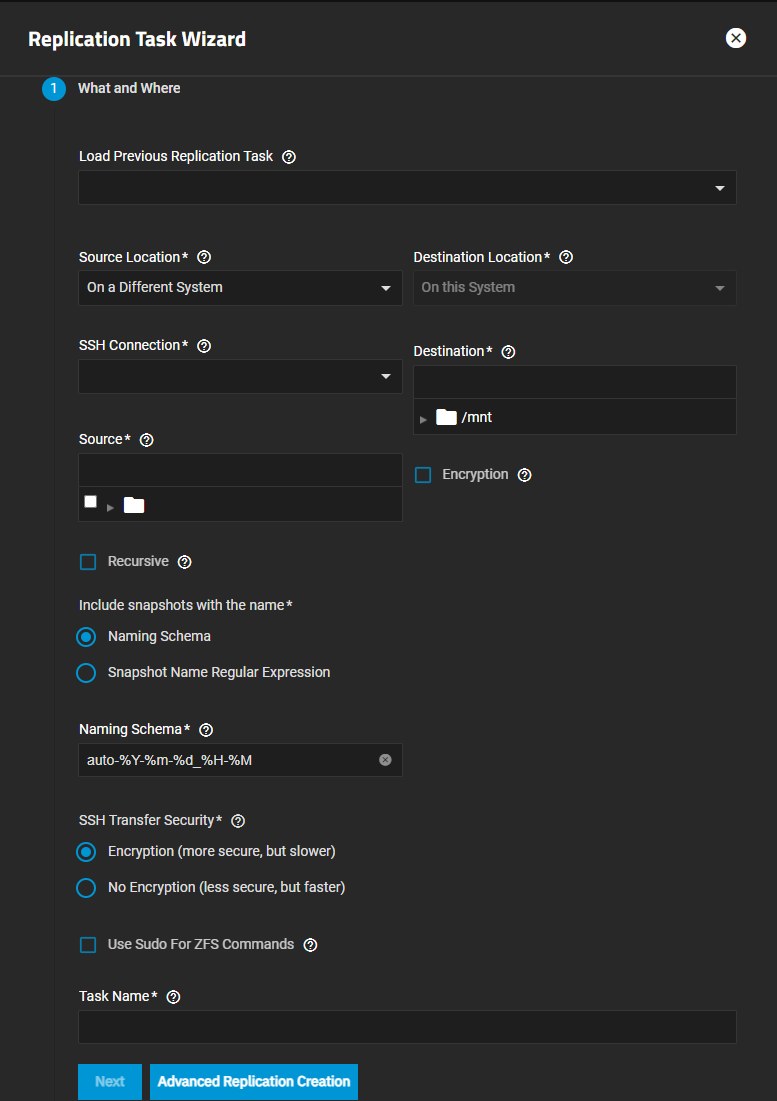Open the Source Location help tooltip
This screenshot has width=777, height=1101.
(x=205, y=257)
